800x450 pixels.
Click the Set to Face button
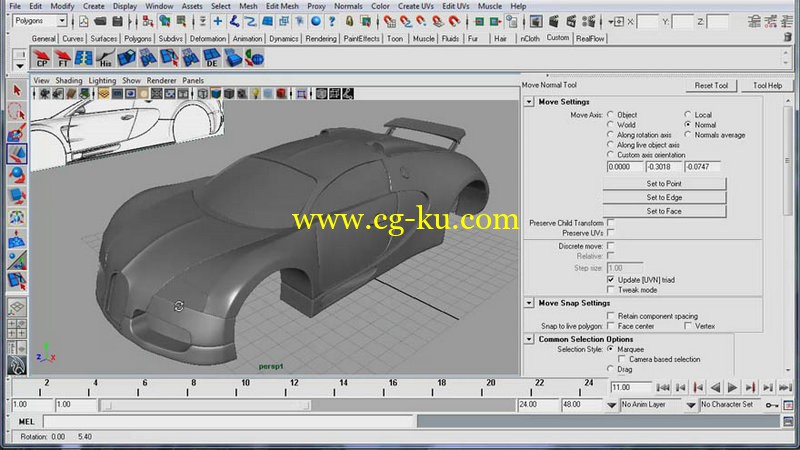(x=664, y=211)
